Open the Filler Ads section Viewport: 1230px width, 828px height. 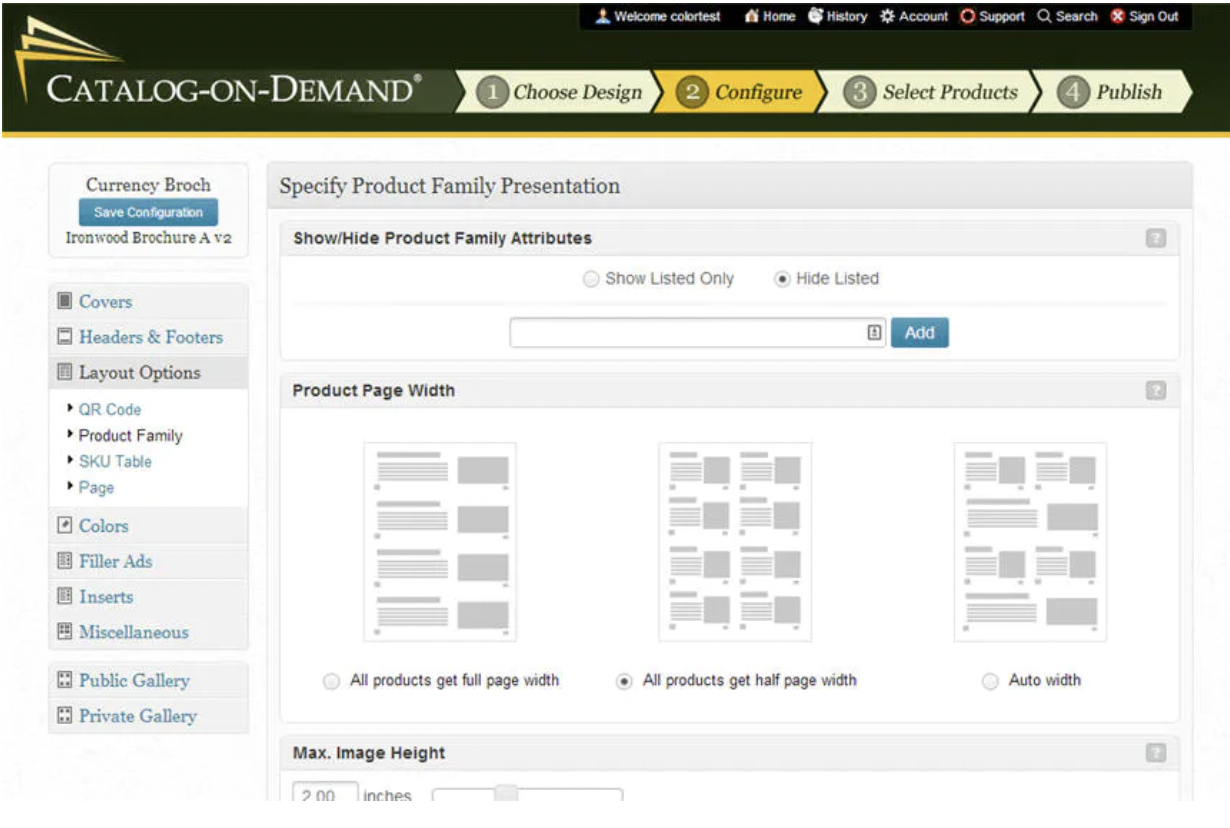148,561
